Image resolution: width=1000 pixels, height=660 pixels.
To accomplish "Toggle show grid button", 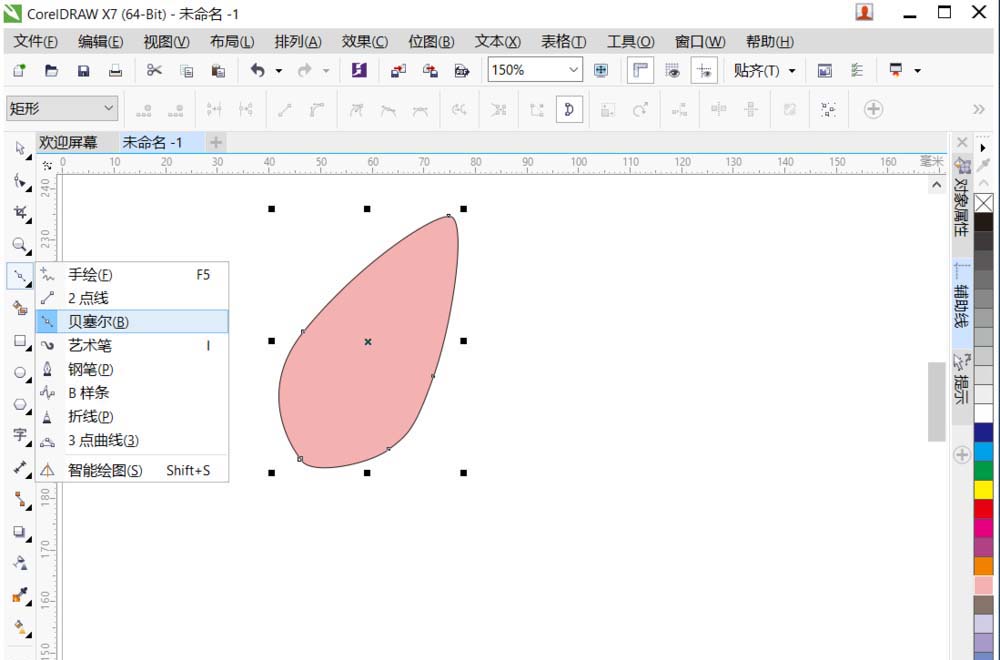I will click(x=673, y=71).
